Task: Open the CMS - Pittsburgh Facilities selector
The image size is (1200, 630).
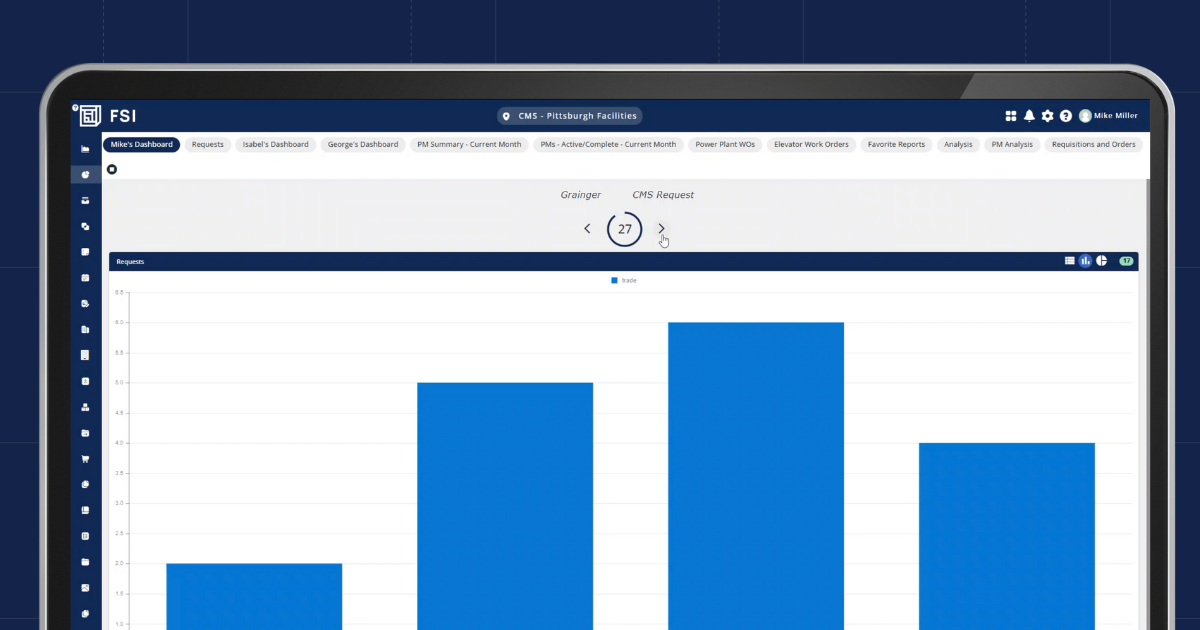Action: (569, 116)
